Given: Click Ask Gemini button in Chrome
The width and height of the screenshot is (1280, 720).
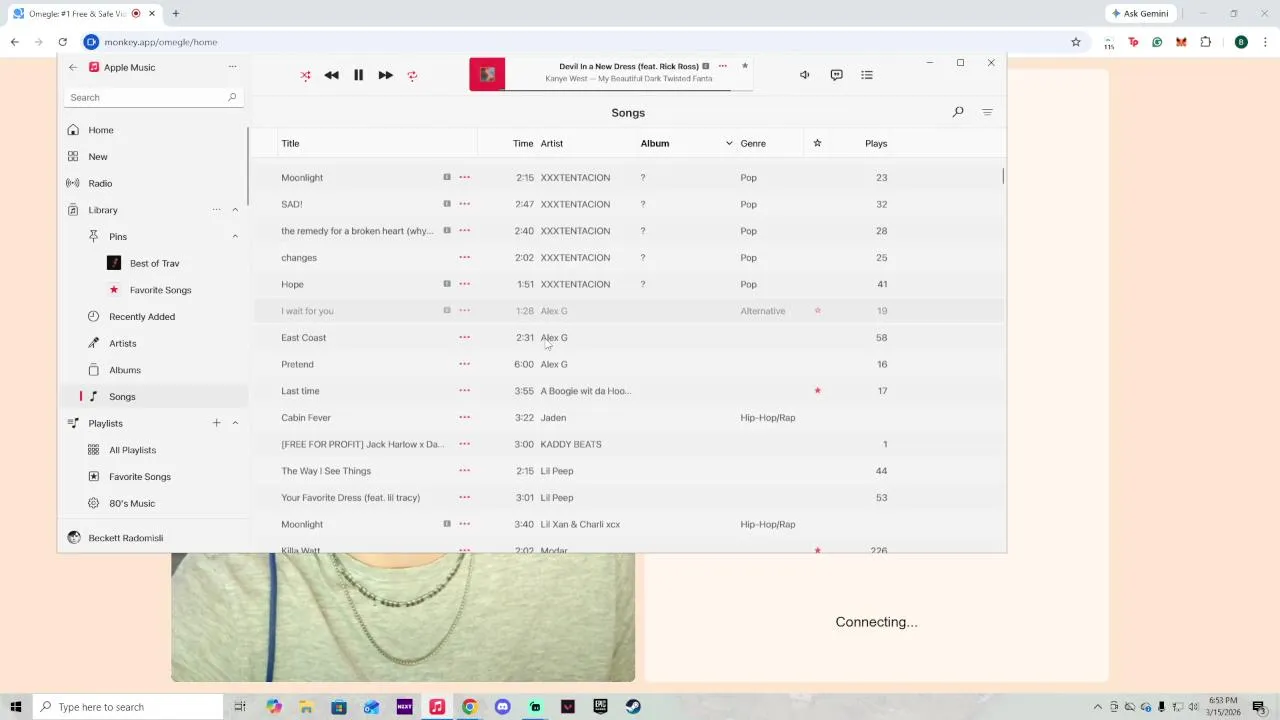Looking at the screenshot, I should (1140, 14).
